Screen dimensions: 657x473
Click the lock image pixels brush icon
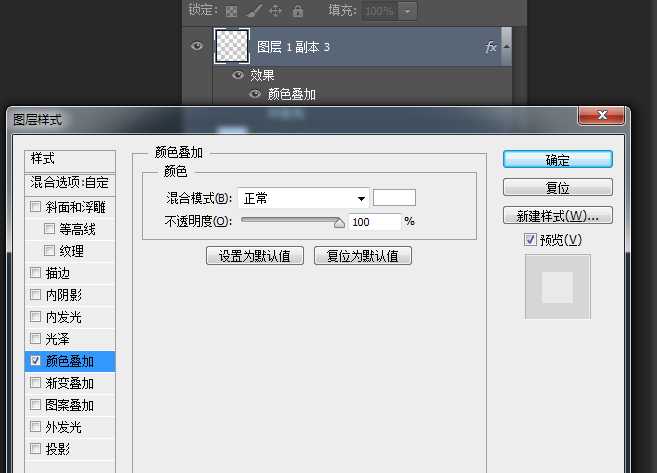(x=253, y=11)
